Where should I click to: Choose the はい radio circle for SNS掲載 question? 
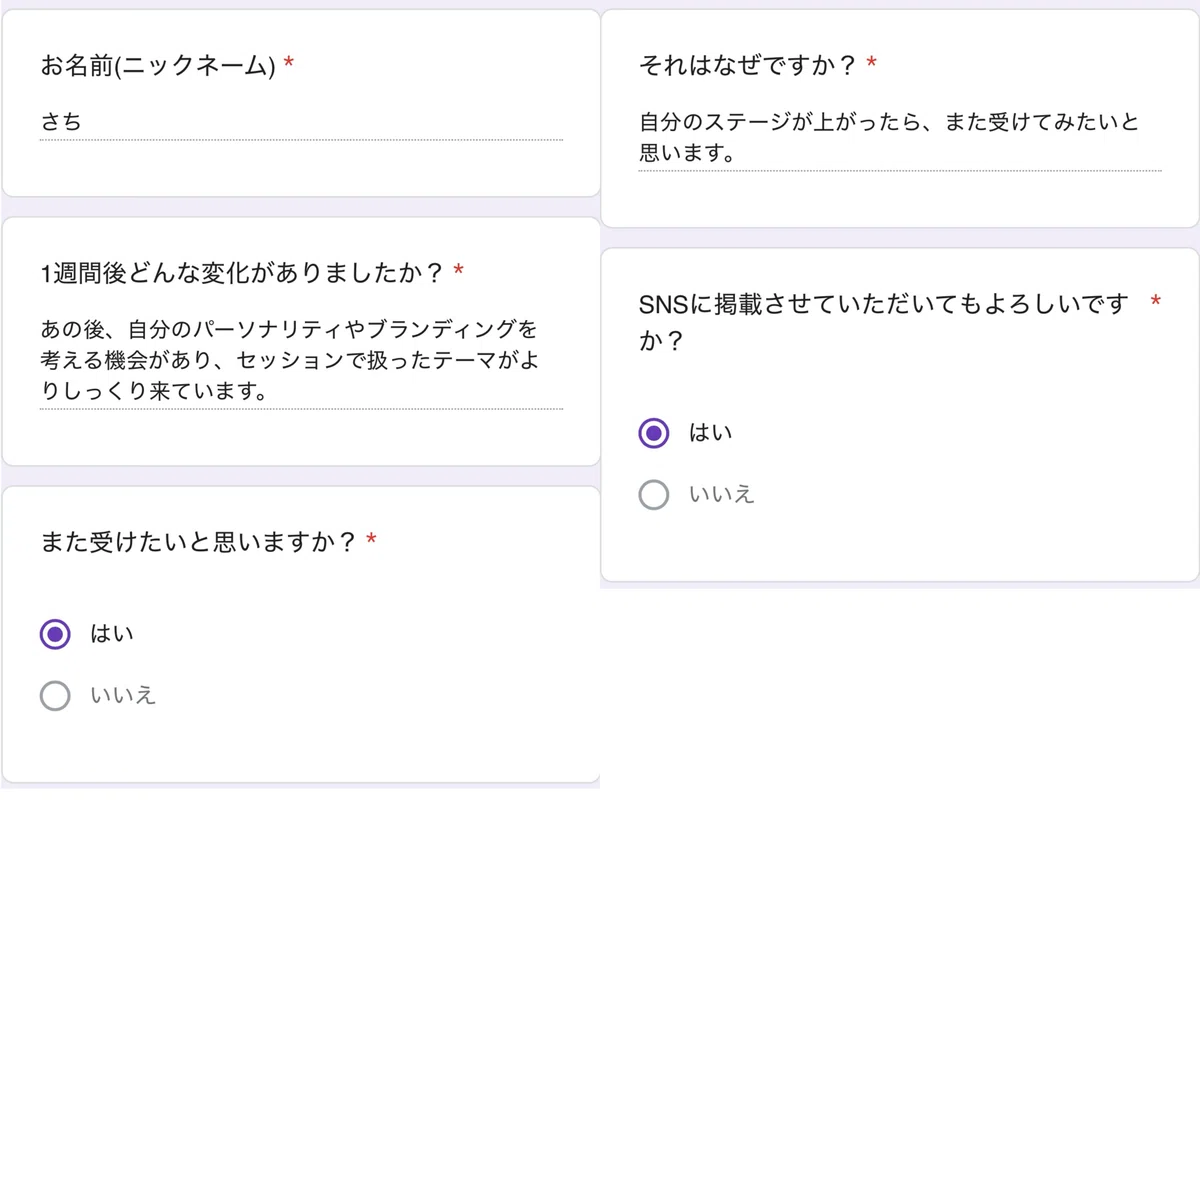(x=654, y=433)
